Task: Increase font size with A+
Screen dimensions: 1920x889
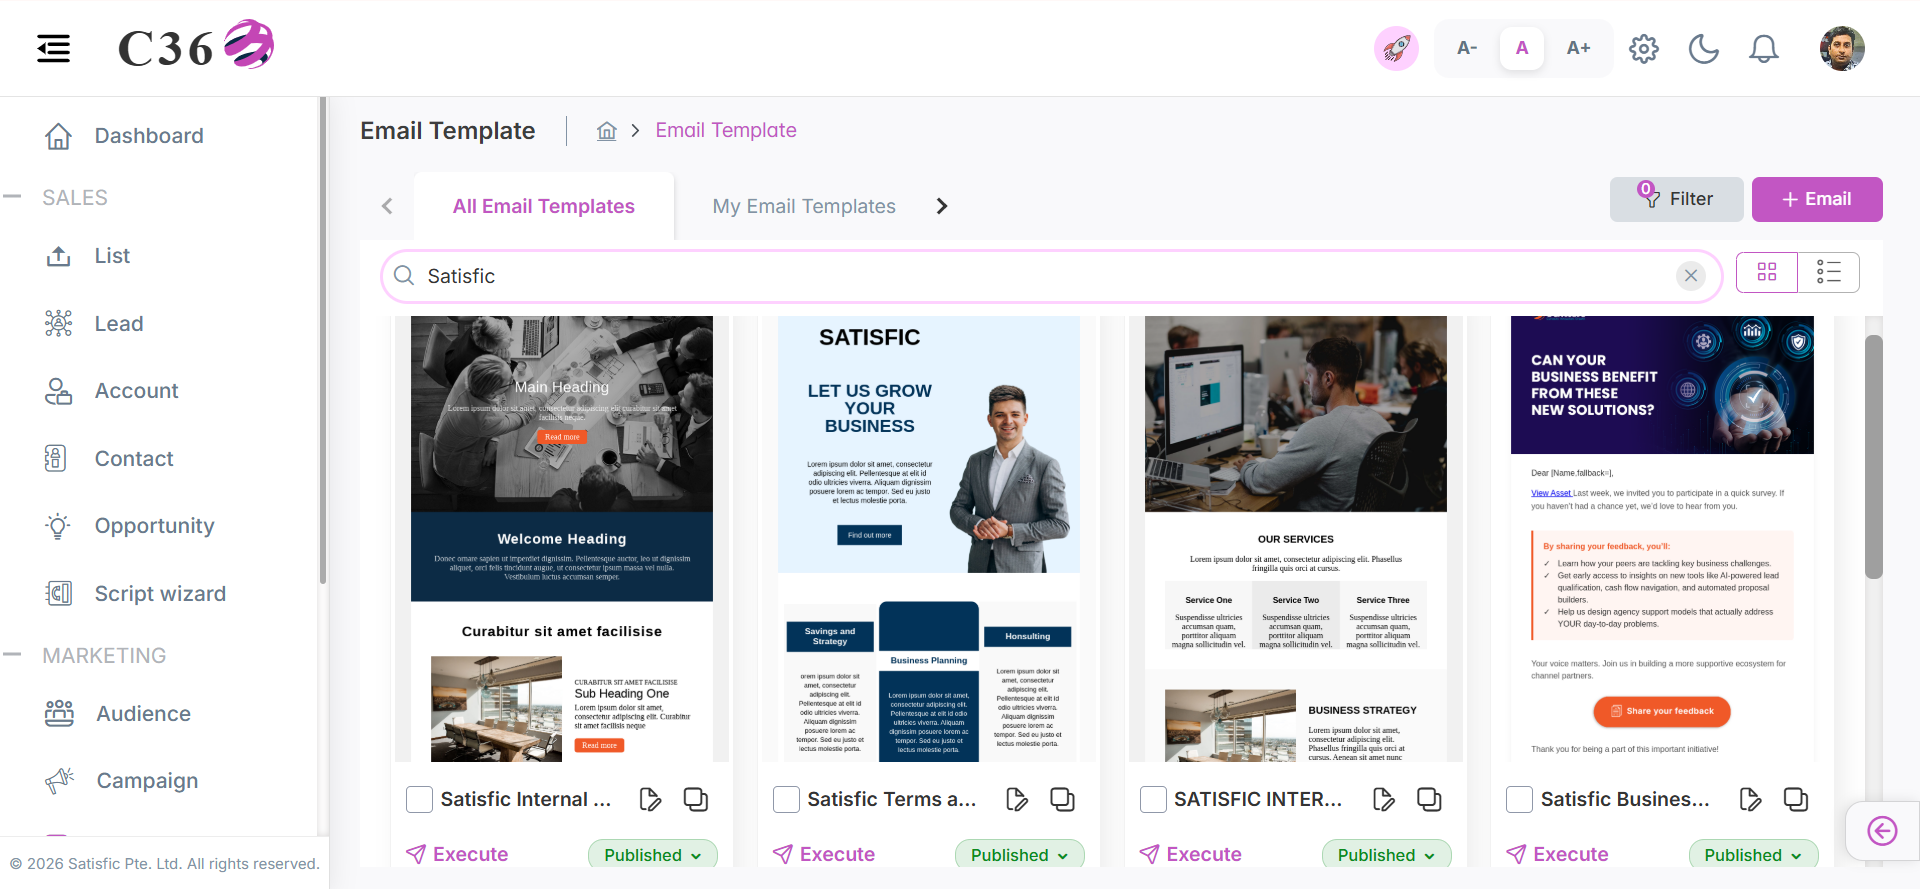Action: click(x=1578, y=48)
